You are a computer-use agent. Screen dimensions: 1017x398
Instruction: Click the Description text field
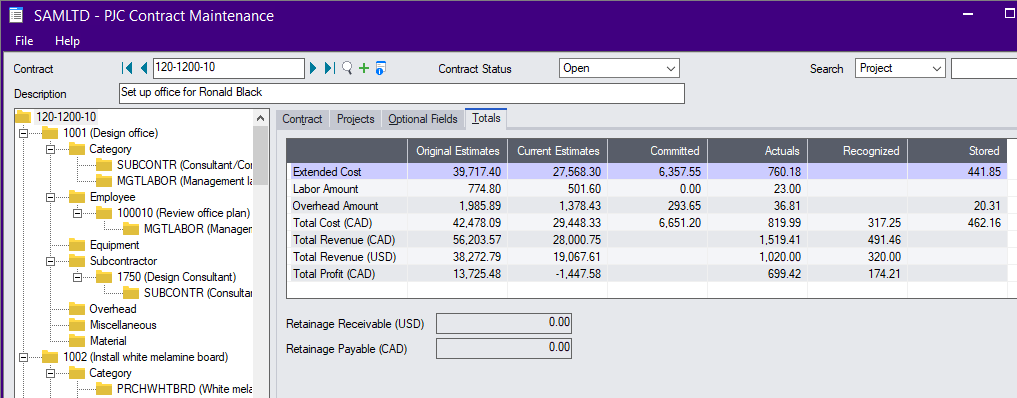[401, 93]
